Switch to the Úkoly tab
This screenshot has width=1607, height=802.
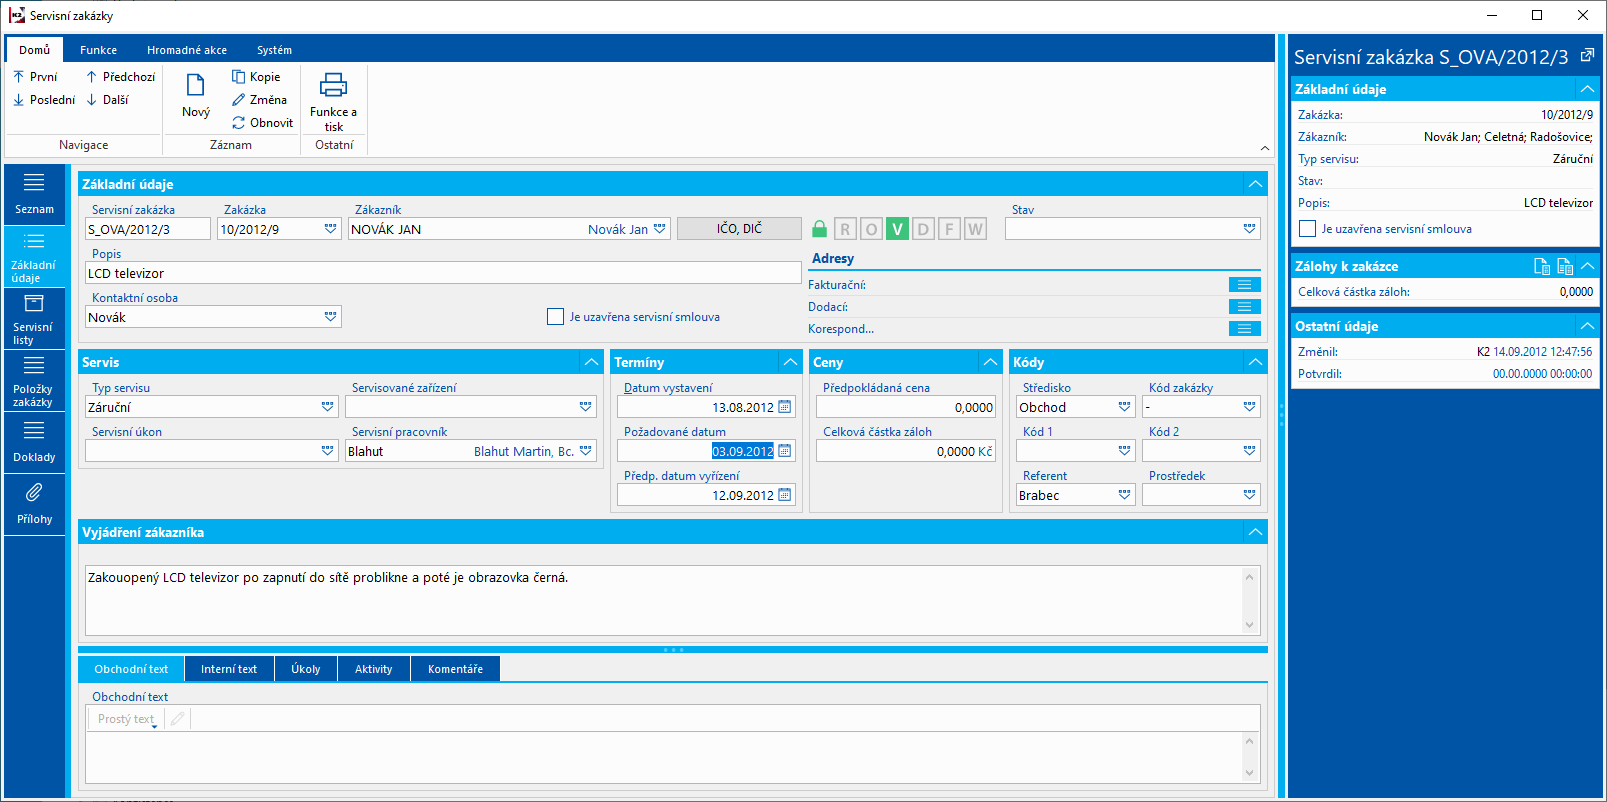[x=306, y=669]
